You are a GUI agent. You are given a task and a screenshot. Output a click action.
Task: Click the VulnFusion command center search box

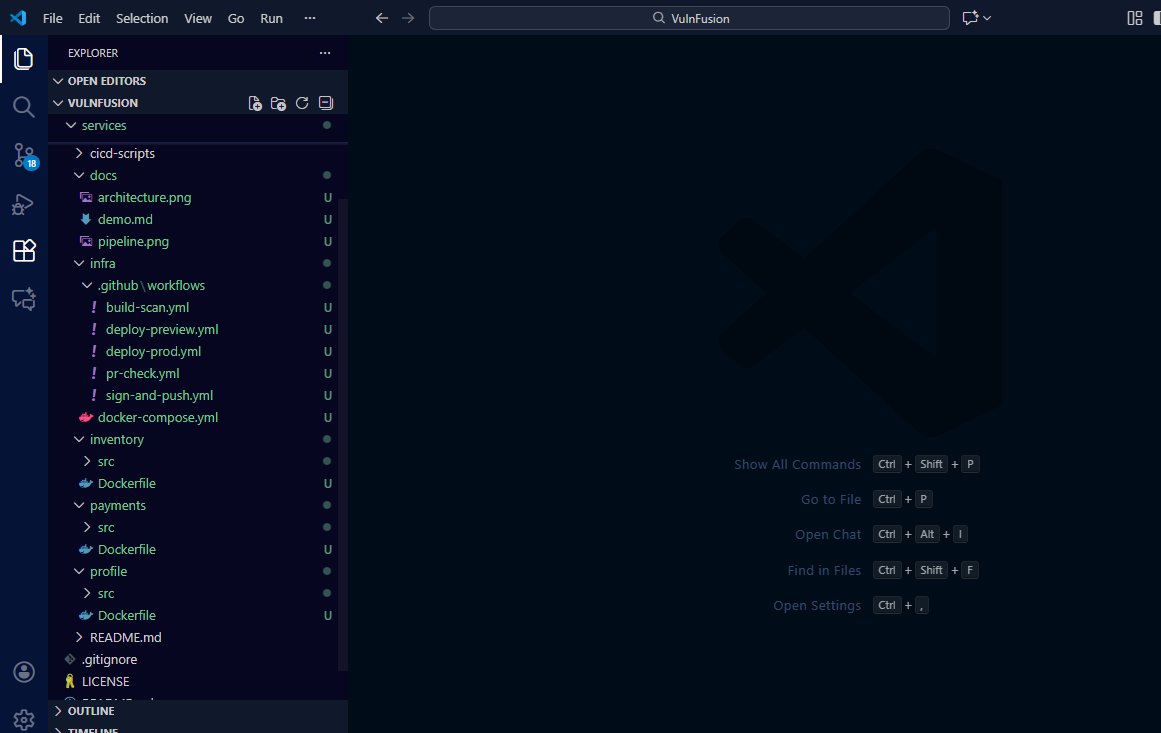pos(689,18)
